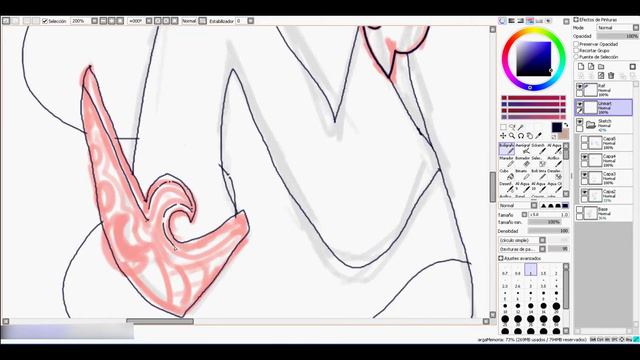
Task: Select flattest brush edge shape
Action: pyautogui.click(x=565, y=205)
